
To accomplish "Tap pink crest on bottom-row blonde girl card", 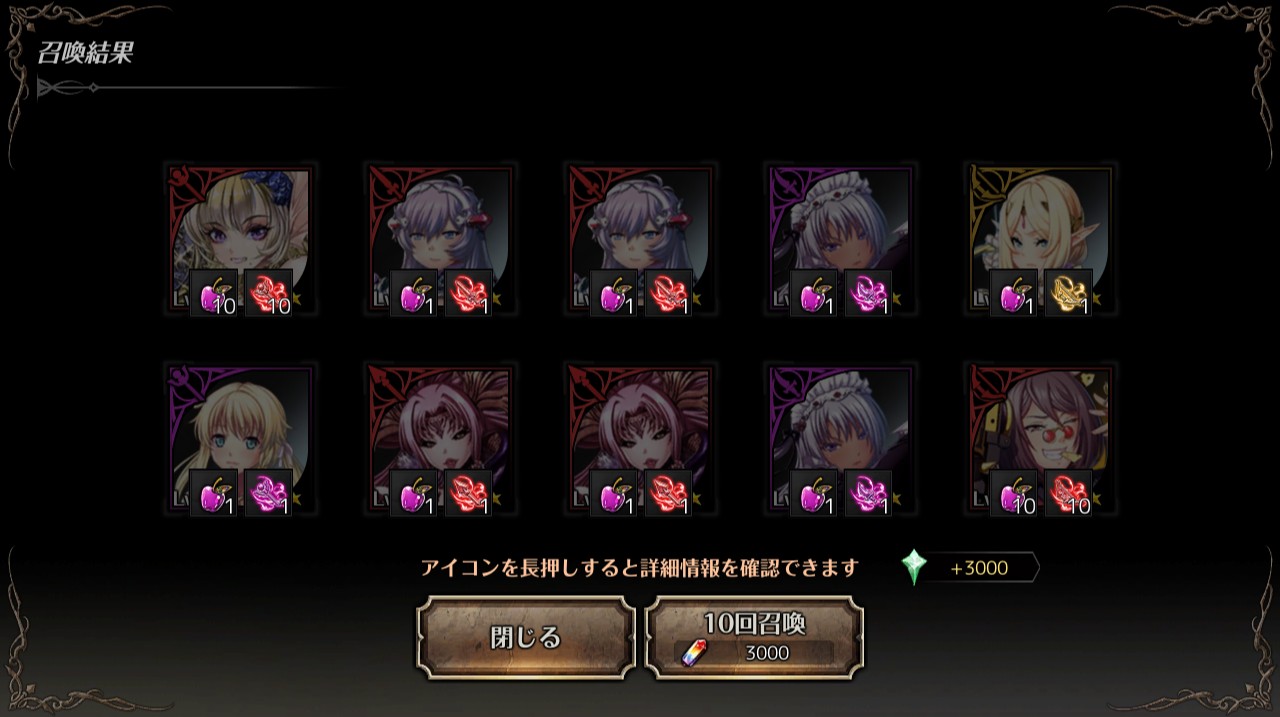I will (x=269, y=494).
